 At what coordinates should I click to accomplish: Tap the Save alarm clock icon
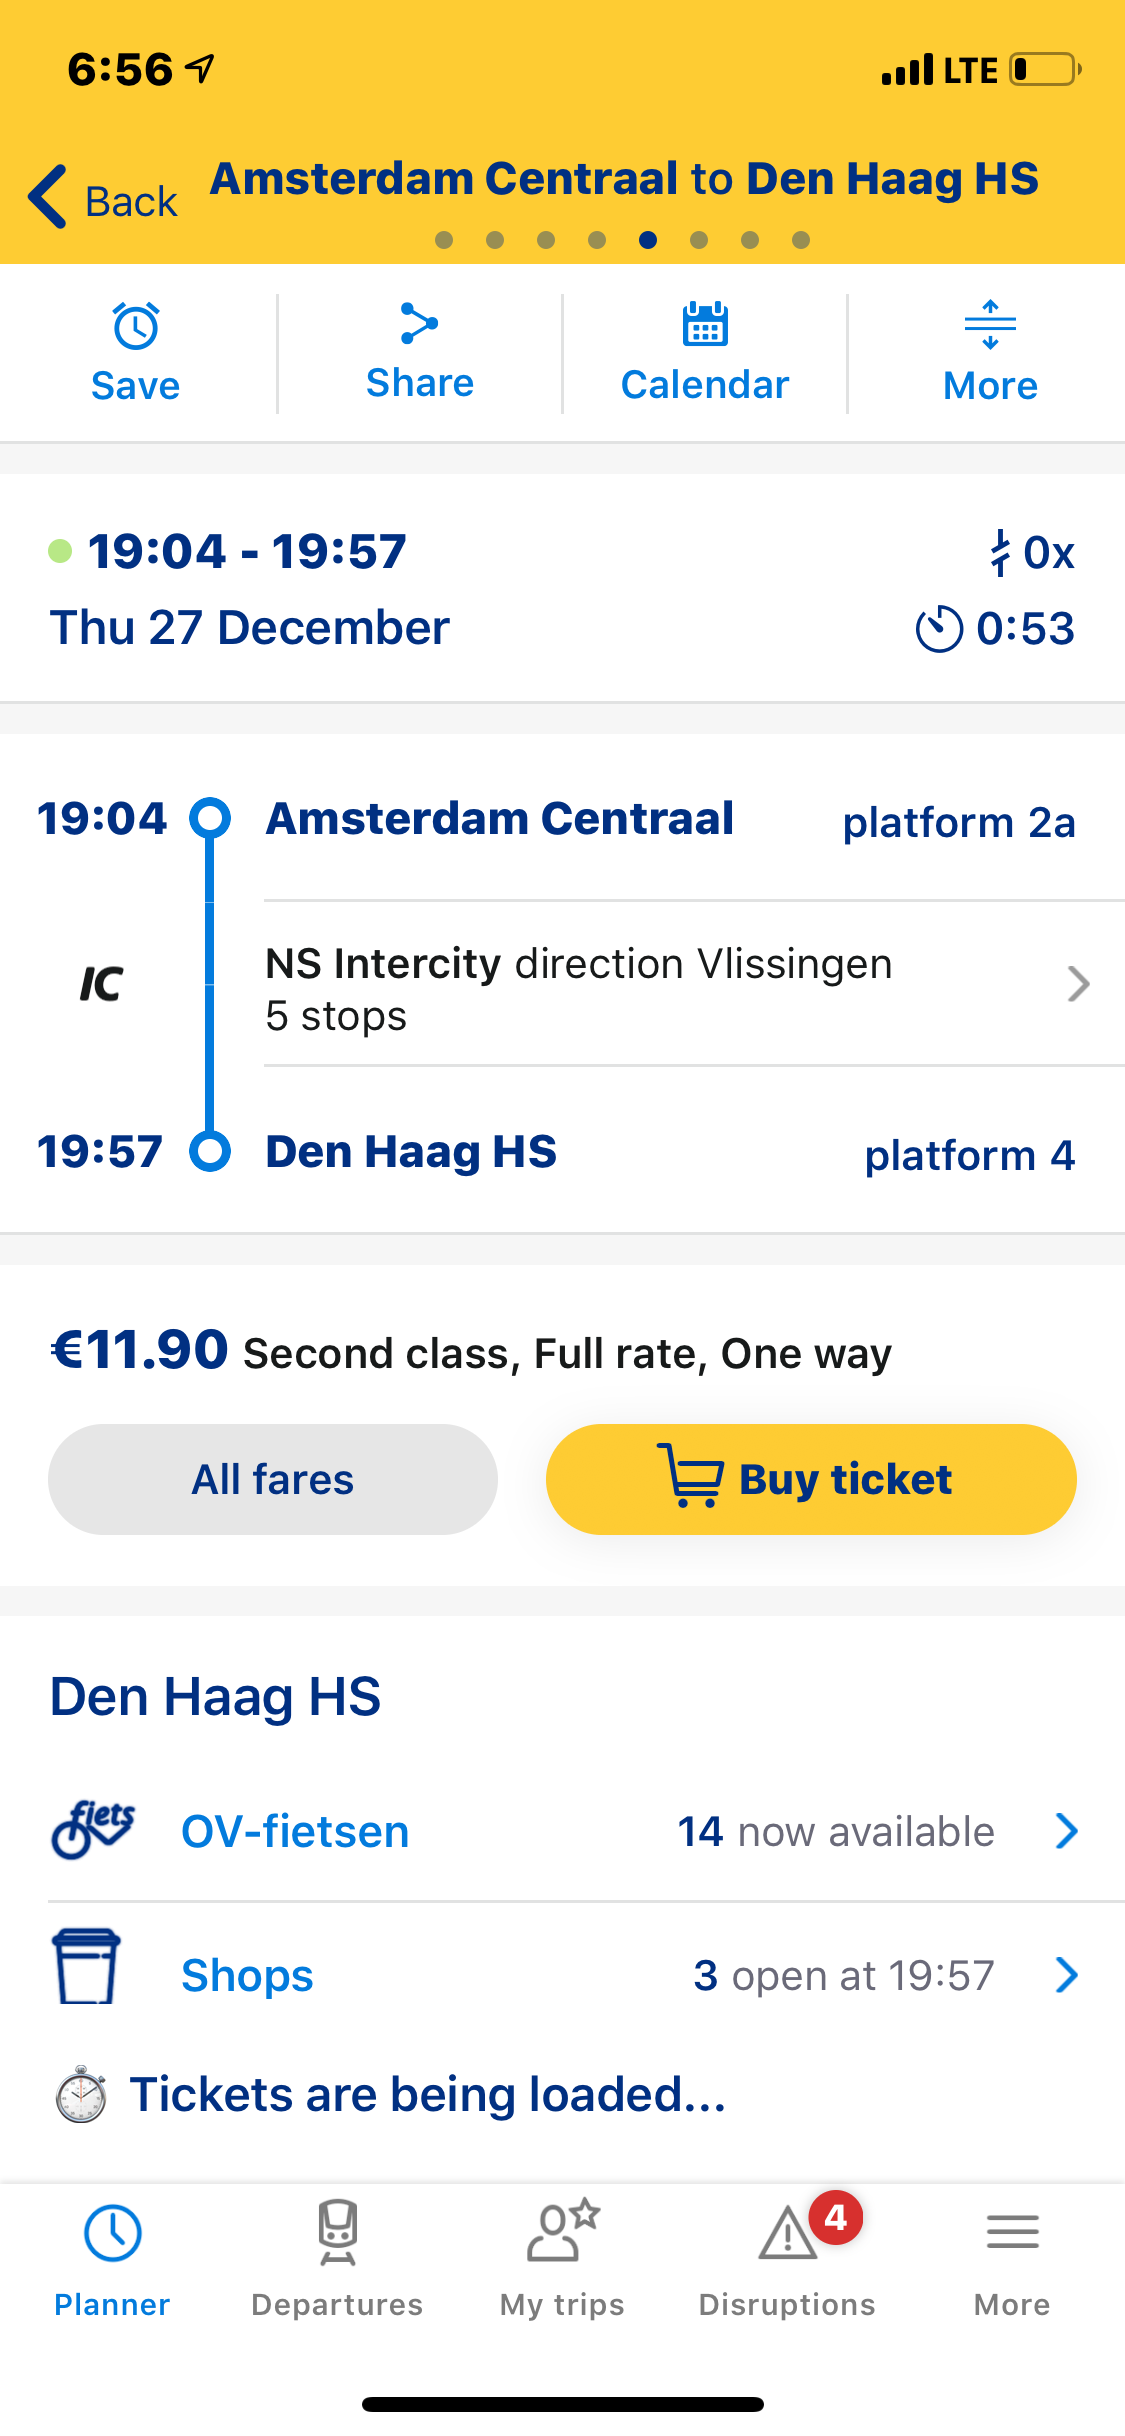[x=136, y=326]
